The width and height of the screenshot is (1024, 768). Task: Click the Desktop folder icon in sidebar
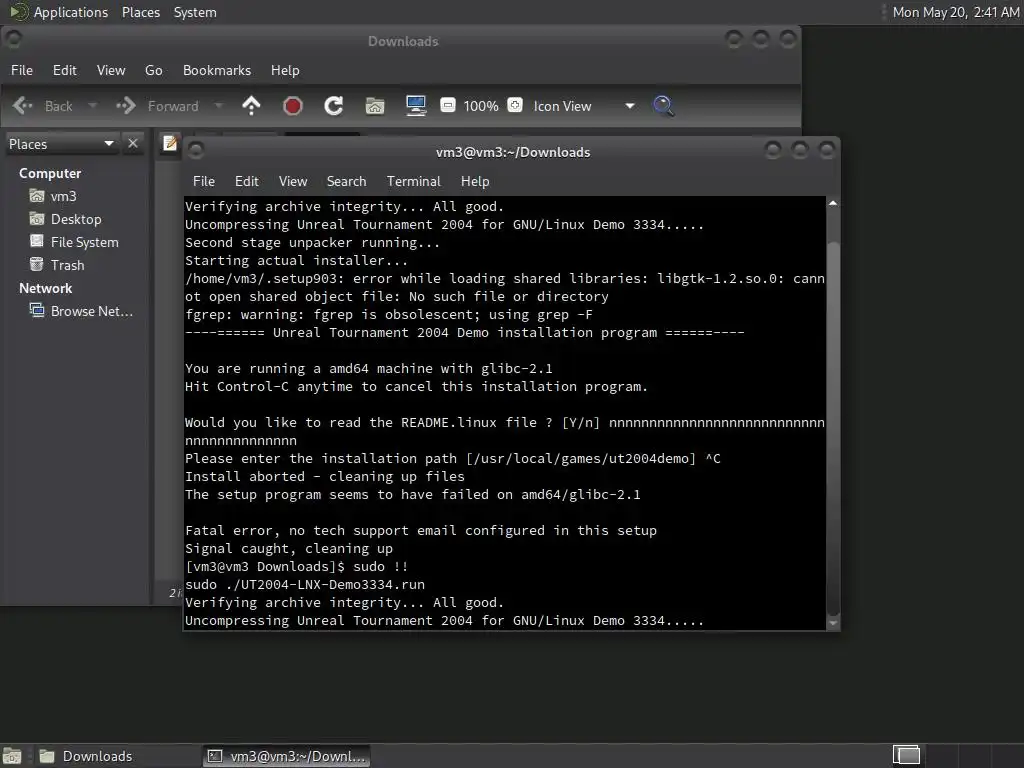37,218
